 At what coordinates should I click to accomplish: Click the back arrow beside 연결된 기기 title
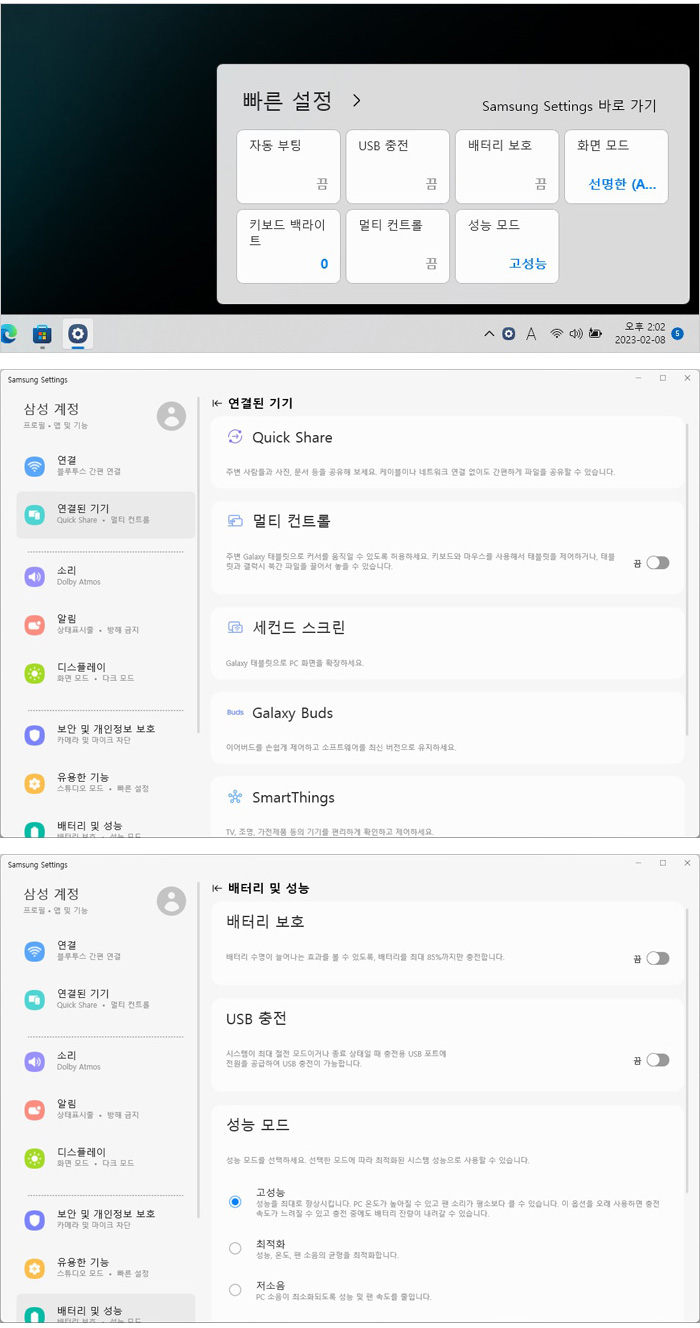(x=217, y=404)
